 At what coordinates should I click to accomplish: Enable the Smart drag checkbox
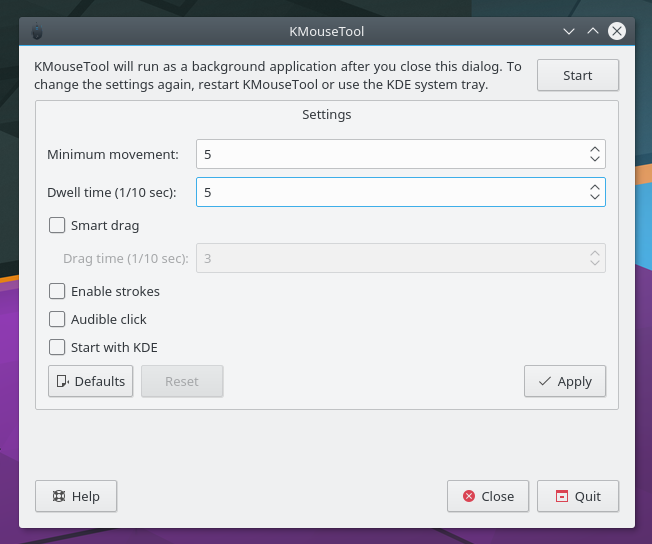tap(57, 226)
